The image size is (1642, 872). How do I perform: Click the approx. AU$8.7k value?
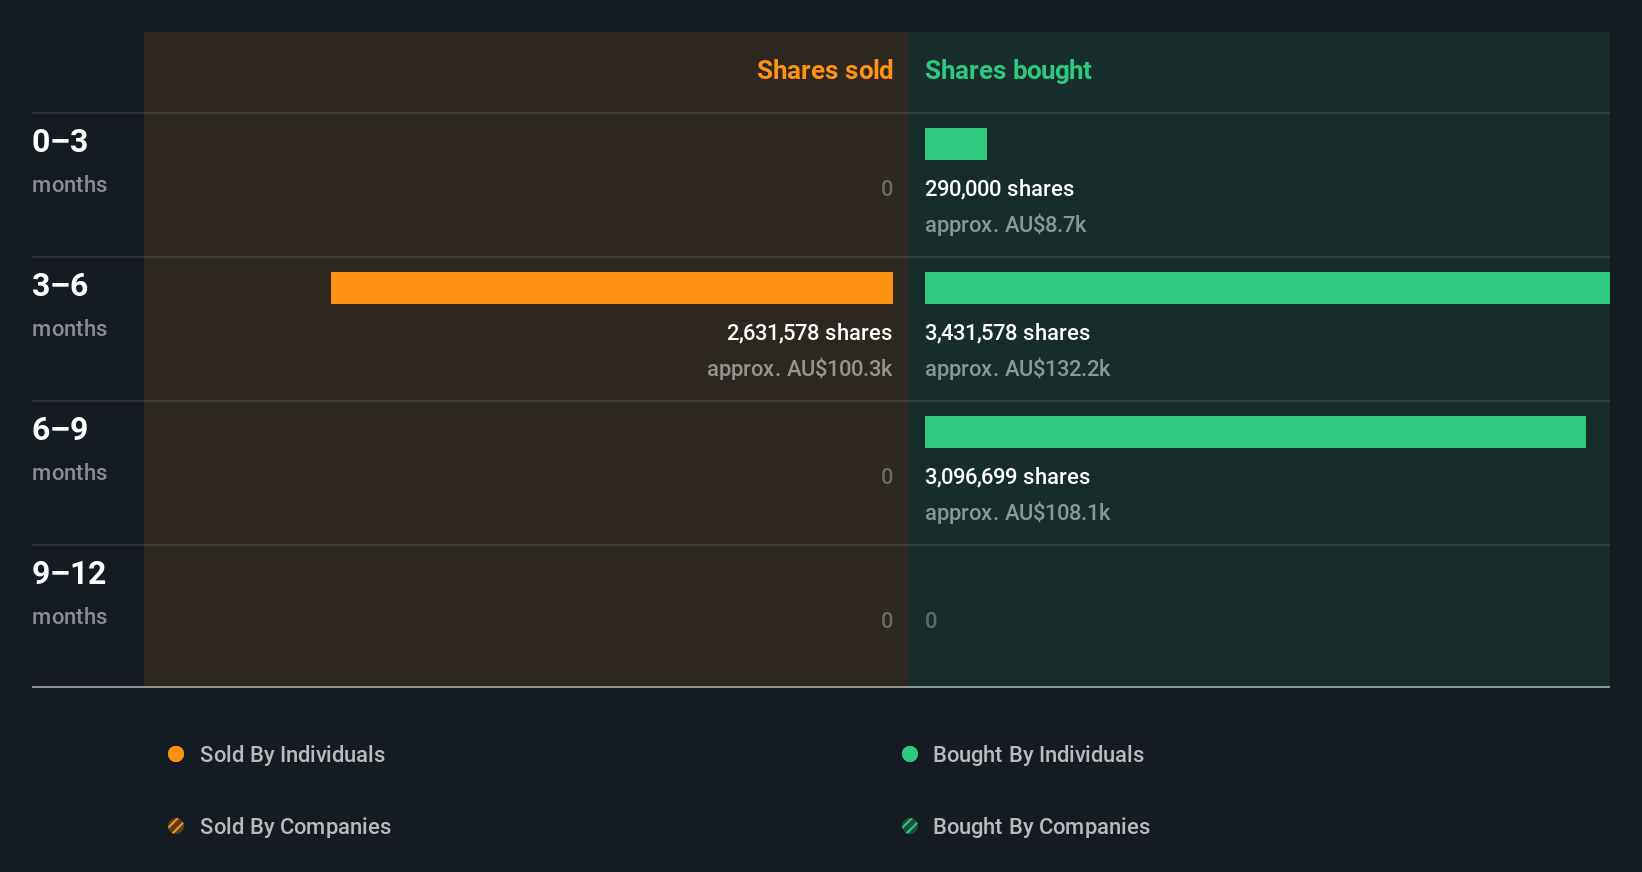click(1005, 224)
